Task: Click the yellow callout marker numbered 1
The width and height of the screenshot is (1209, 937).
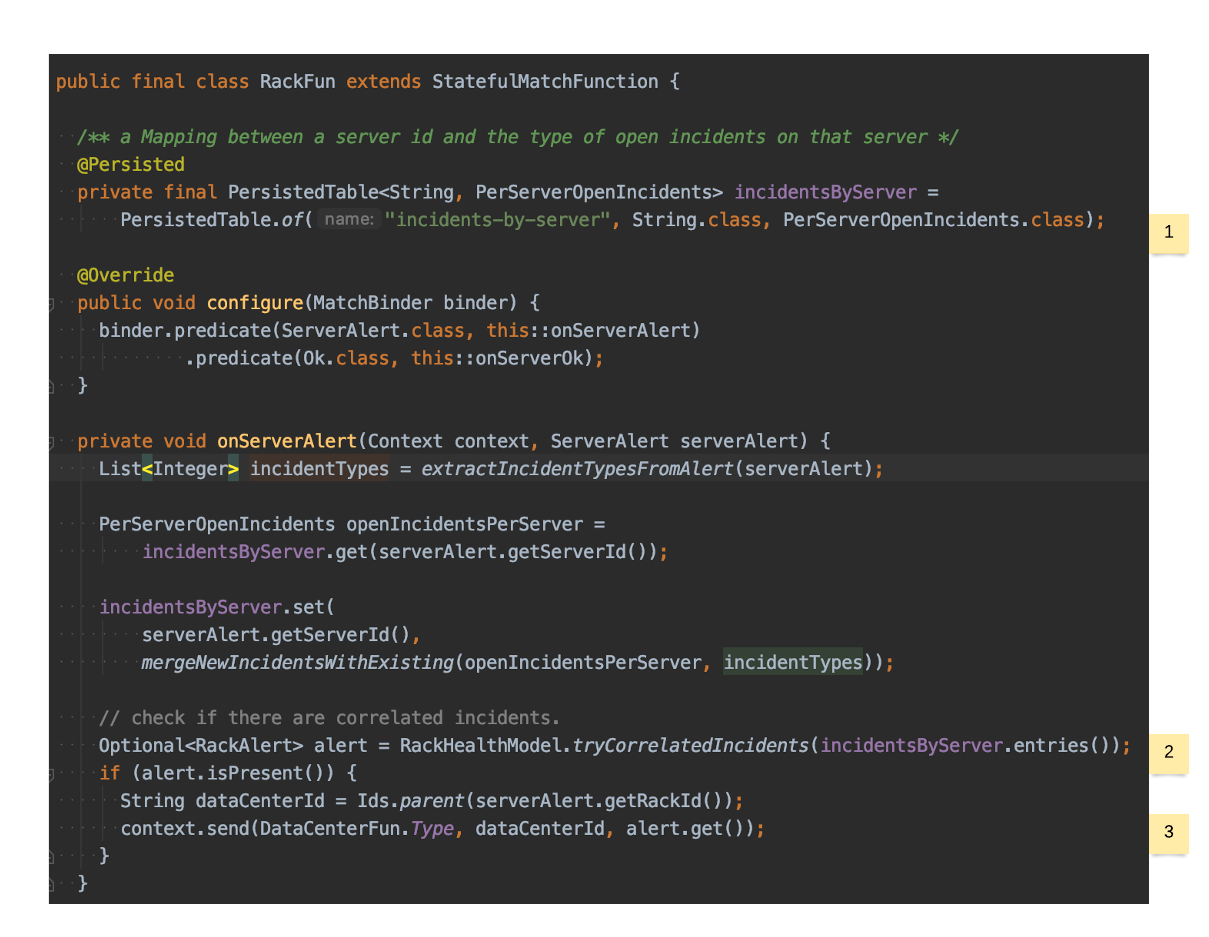Action: pyautogui.click(x=1168, y=233)
